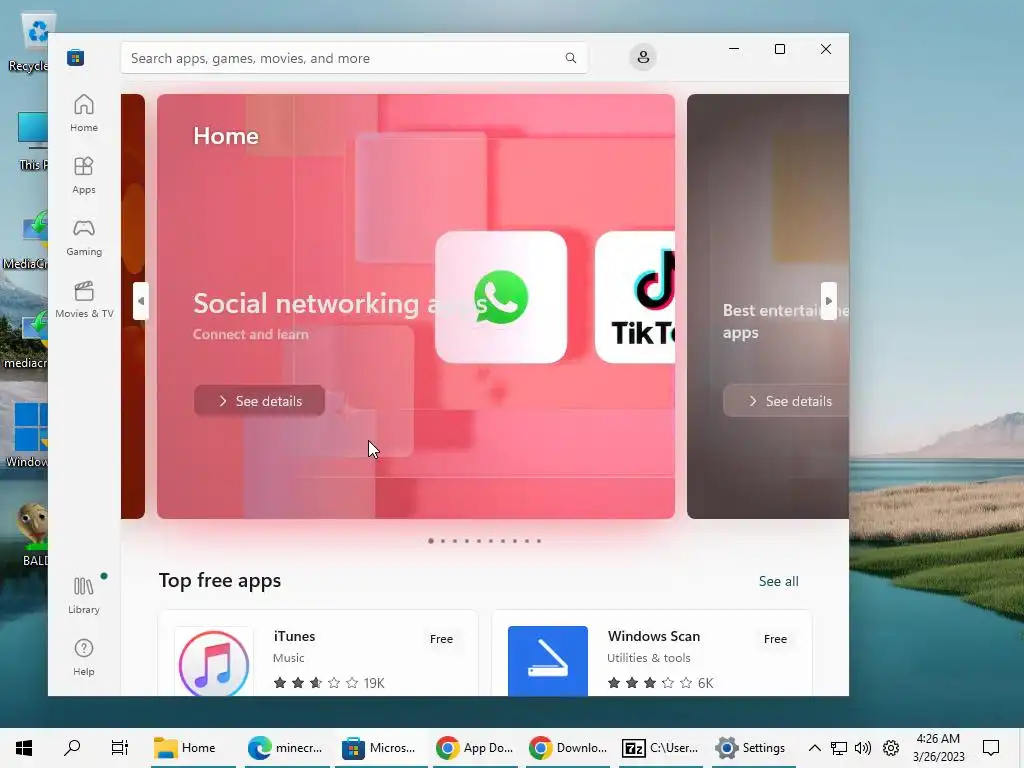Click the gear icon in system tray

891,748
